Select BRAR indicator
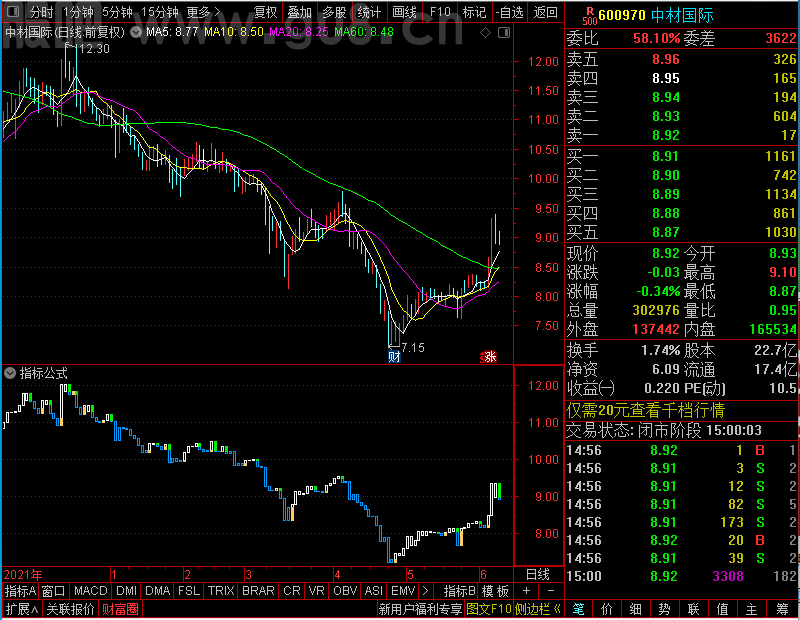 click(x=258, y=591)
